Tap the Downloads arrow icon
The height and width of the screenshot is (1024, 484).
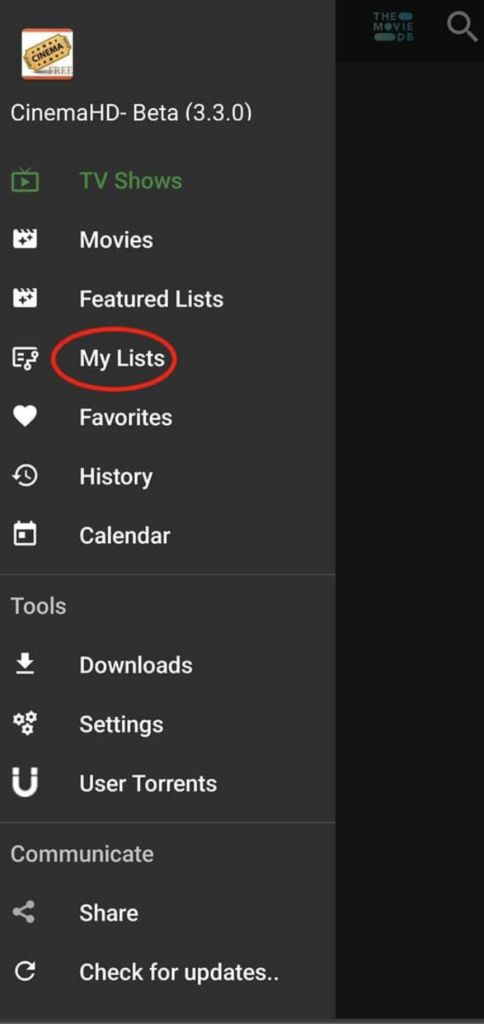[x=25, y=664]
